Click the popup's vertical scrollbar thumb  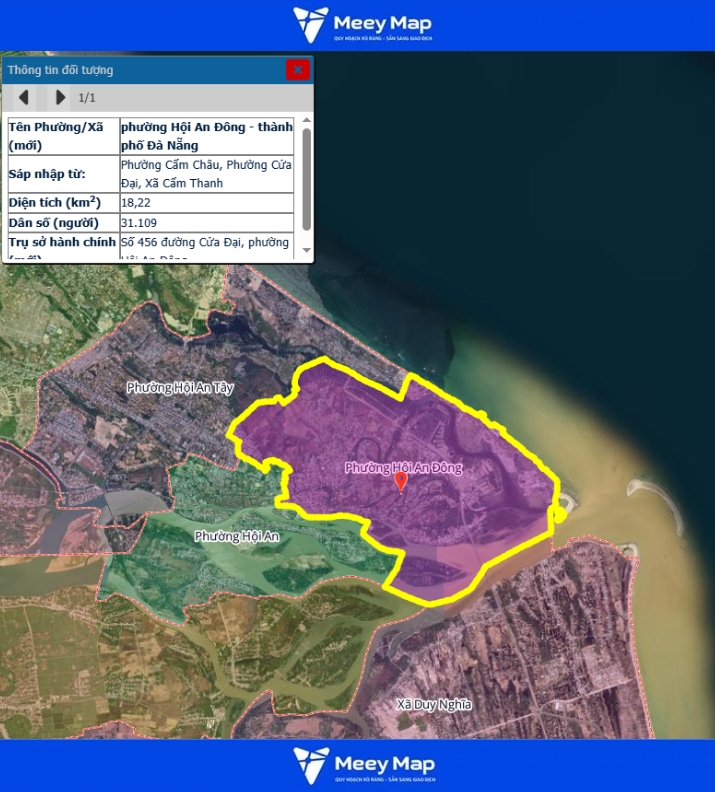point(306,180)
